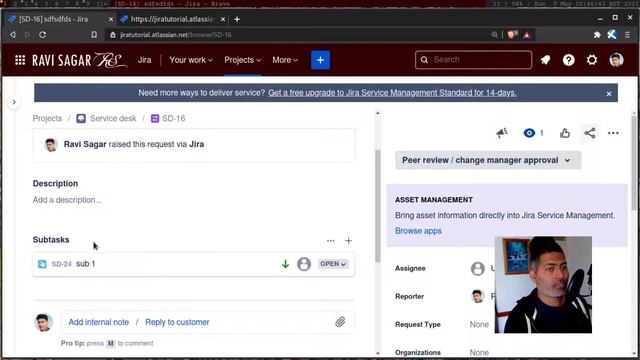640x360 pixels.
Task: Go back in browser history
Action: 13,35
